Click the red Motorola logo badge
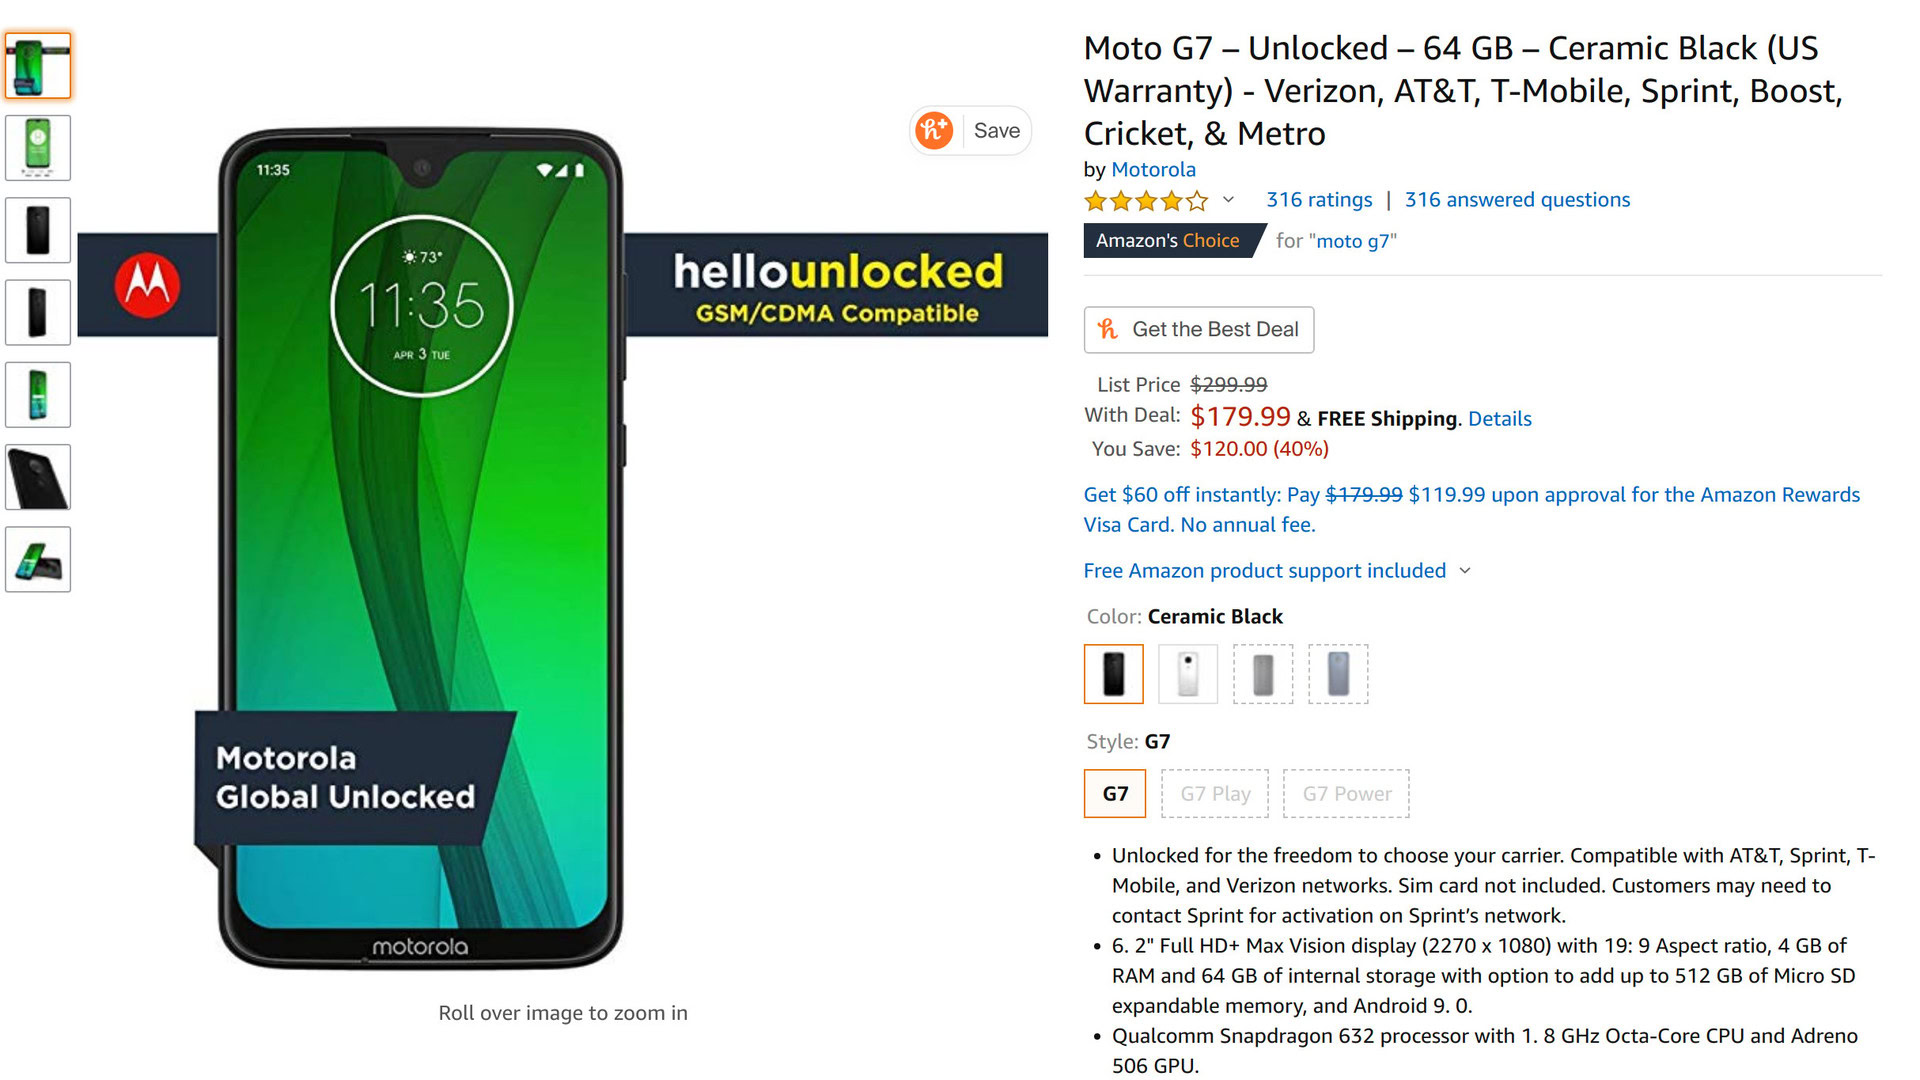 [x=147, y=285]
